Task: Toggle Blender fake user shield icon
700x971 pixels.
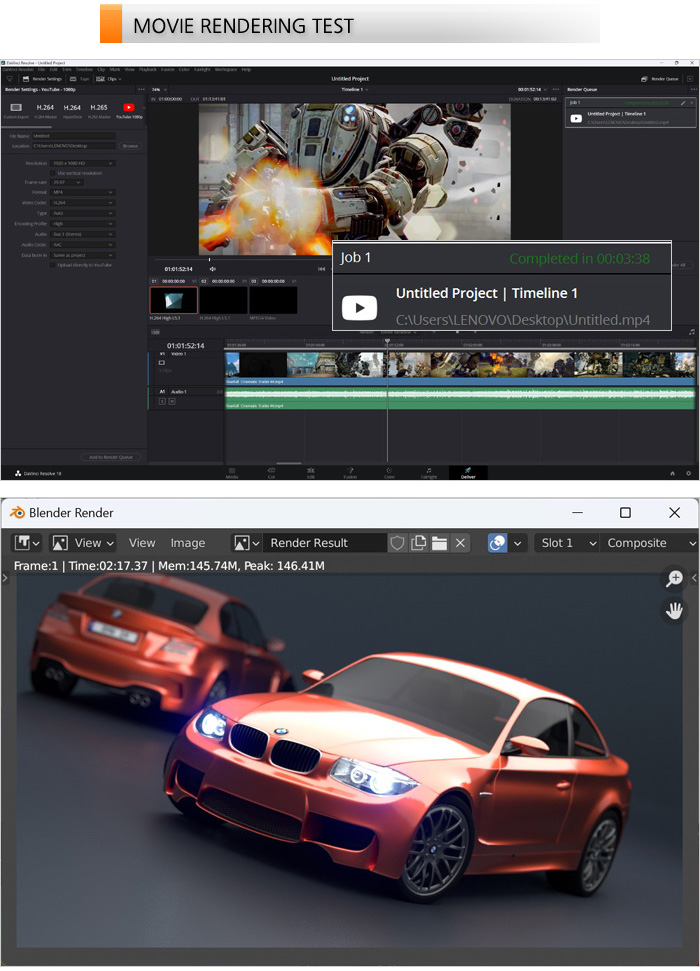Action: tap(397, 543)
